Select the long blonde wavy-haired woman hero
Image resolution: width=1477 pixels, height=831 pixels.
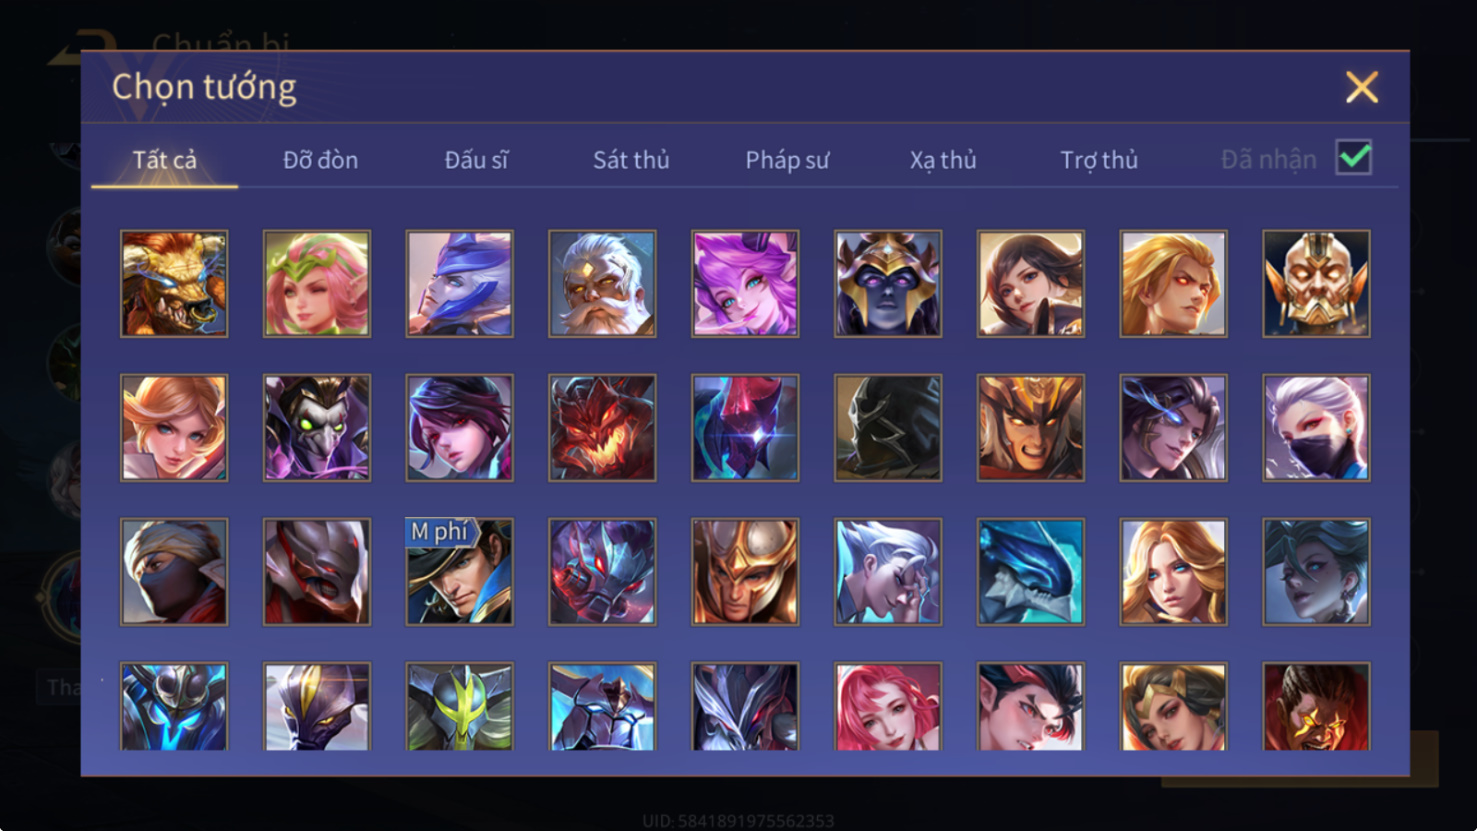click(x=1173, y=572)
